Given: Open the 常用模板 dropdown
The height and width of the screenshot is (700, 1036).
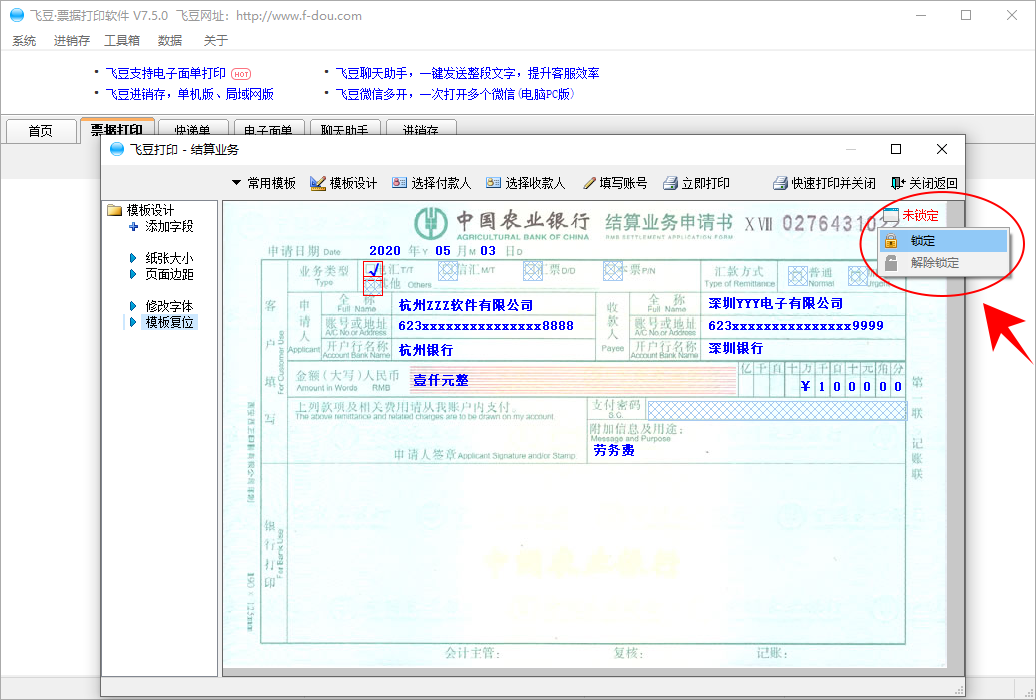Looking at the screenshot, I should (x=264, y=183).
